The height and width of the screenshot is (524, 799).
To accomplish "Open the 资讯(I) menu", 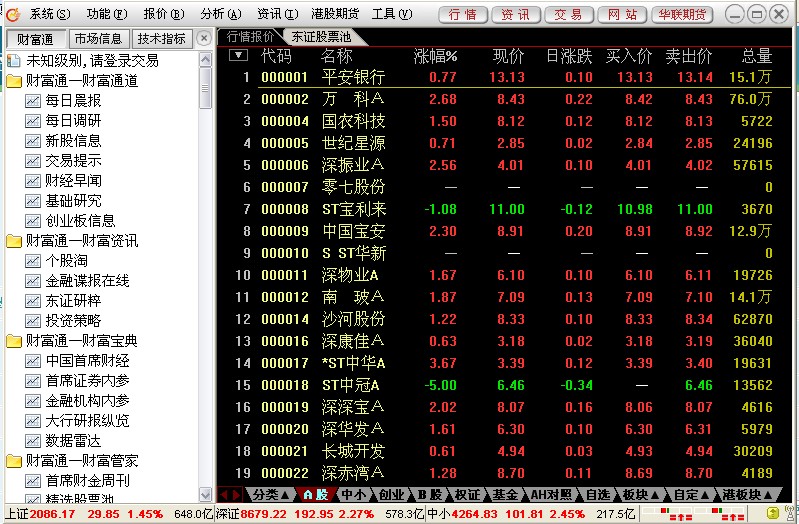I will click(x=278, y=14).
